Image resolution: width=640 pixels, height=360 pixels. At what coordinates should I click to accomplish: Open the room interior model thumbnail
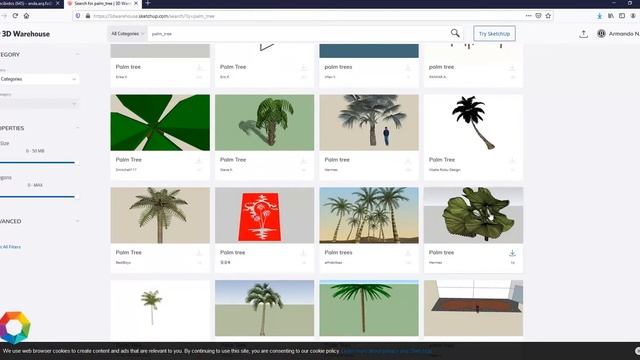(x=473, y=308)
